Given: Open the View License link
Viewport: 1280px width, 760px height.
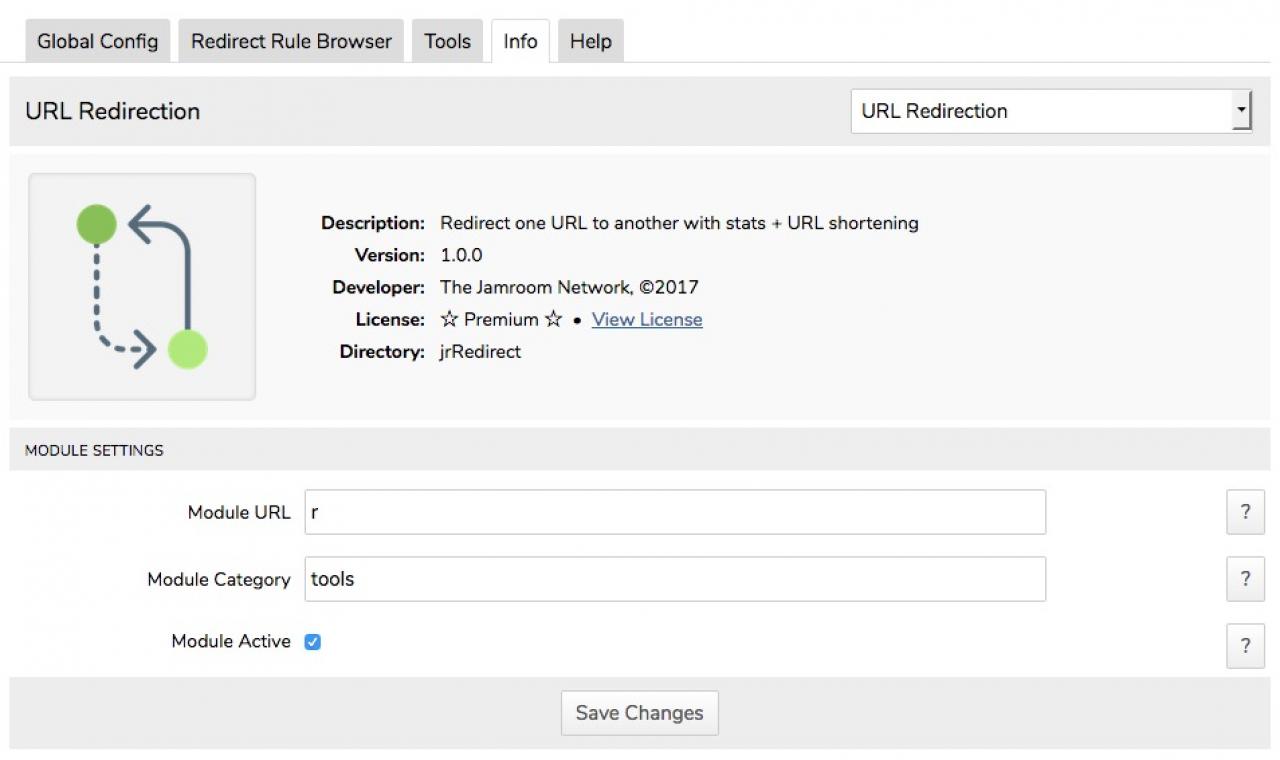Looking at the screenshot, I should tap(647, 320).
